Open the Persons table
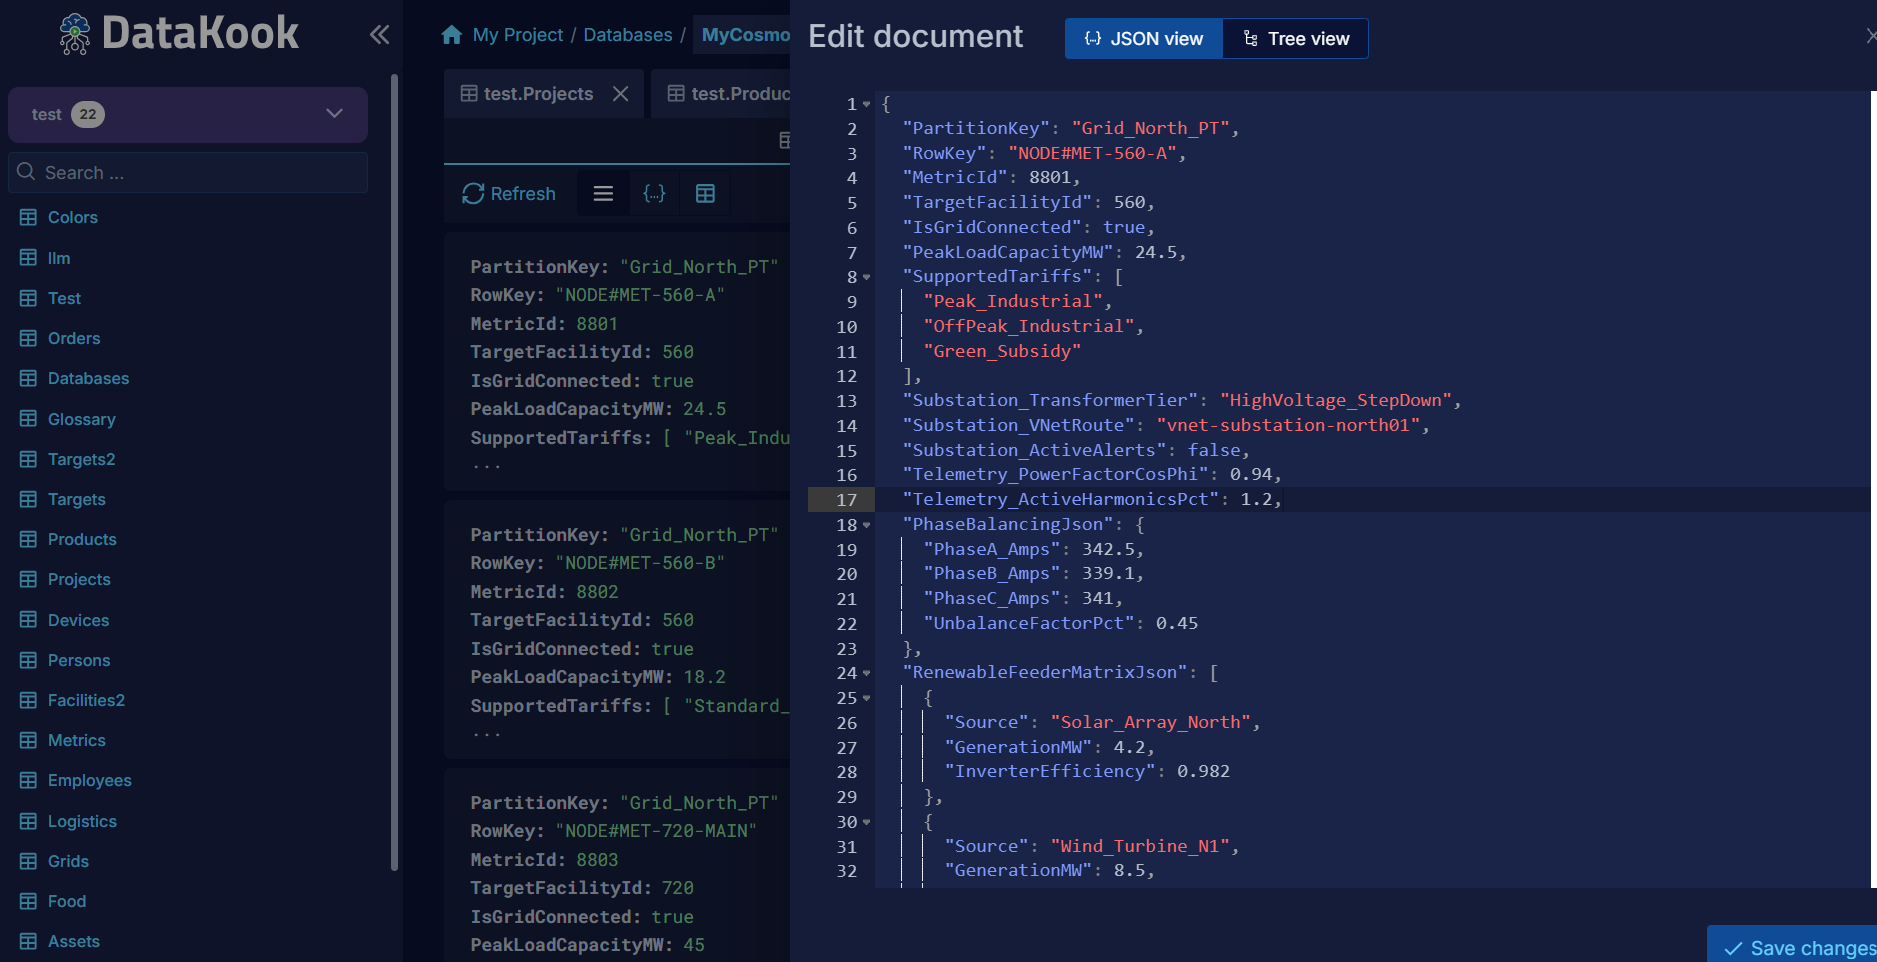This screenshot has width=1877, height=962. pyautogui.click(x=79, y=660)
